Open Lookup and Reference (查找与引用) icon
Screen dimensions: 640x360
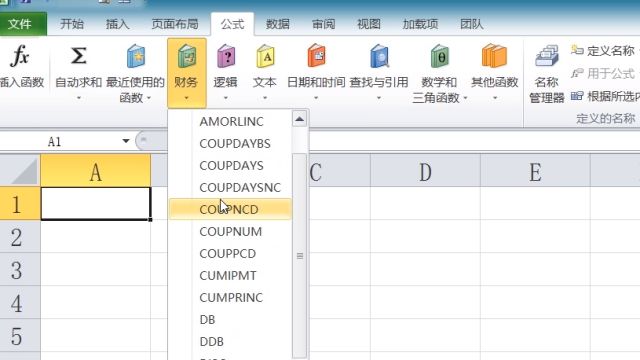[x=379, y=56]
